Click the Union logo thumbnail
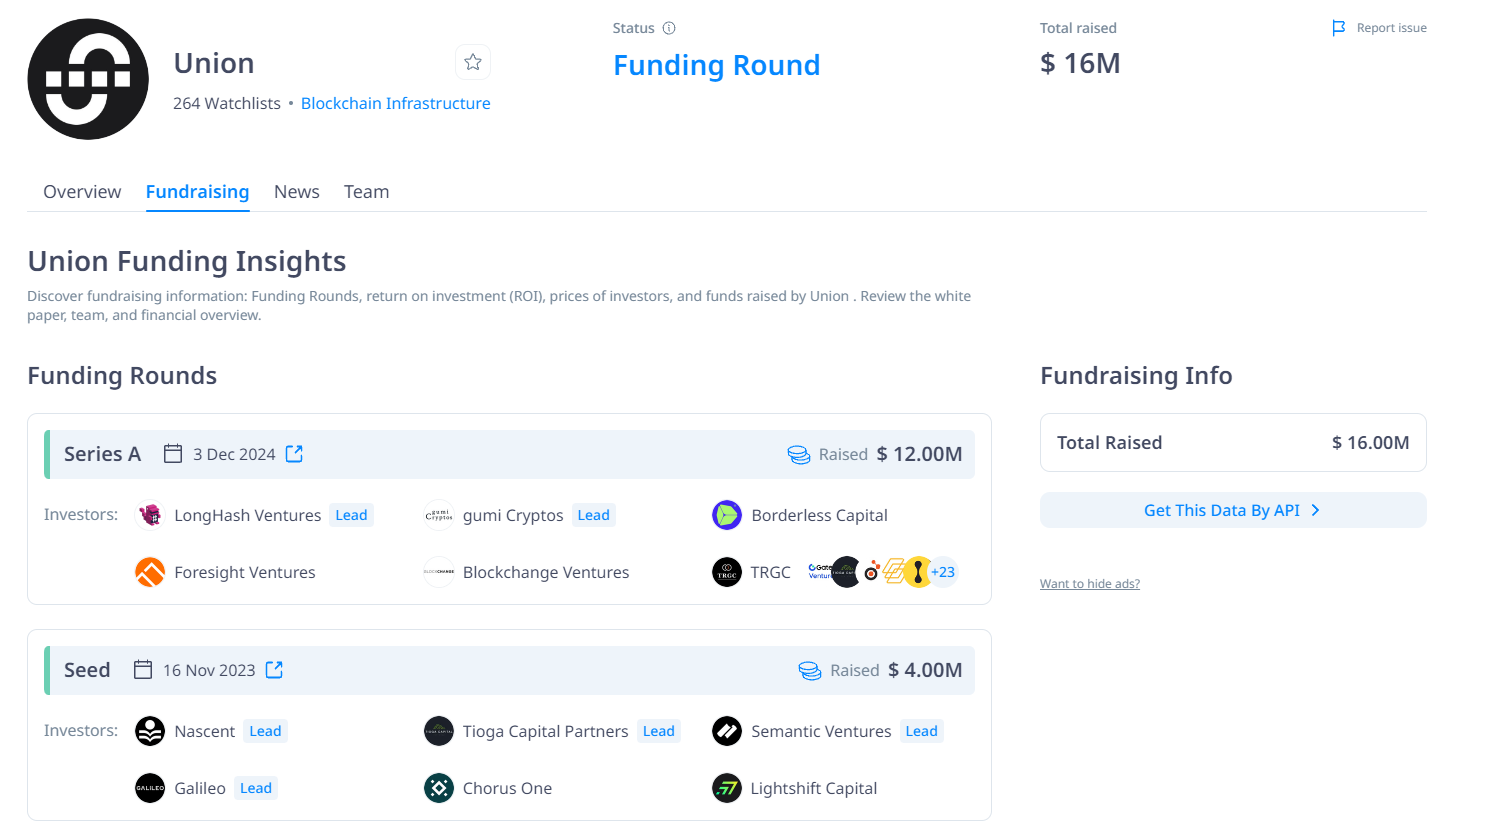Image resolution: width=1501 pixels, height=835 pixels. click(88, 79)
